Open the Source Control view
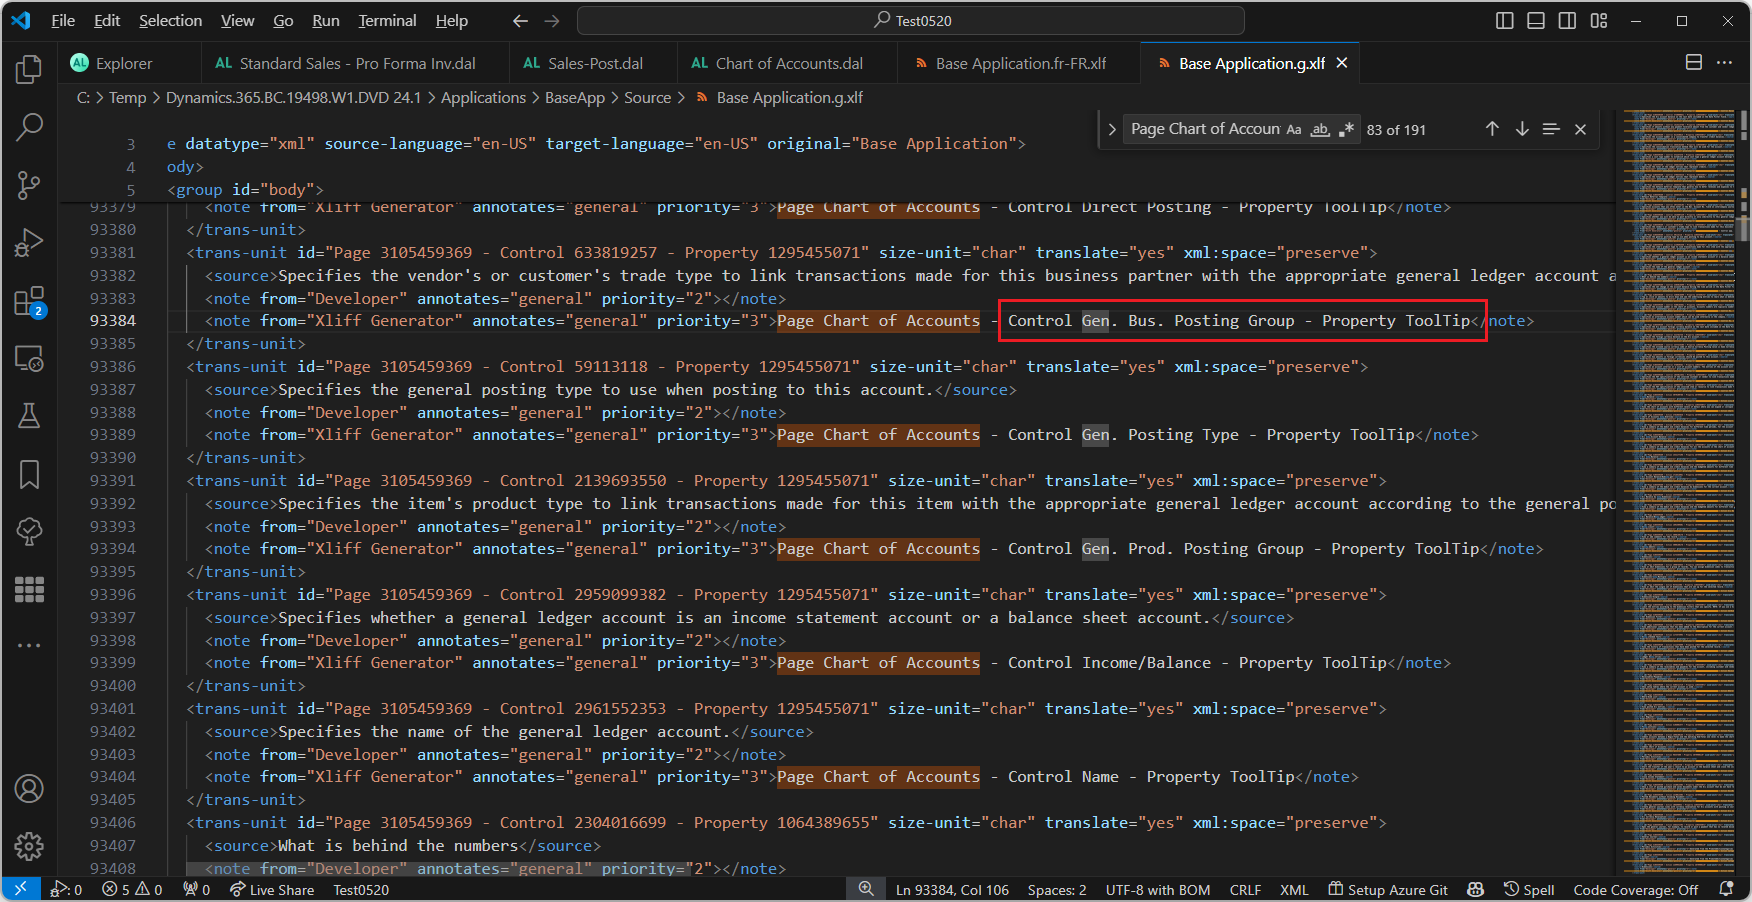 coord(29,185)
